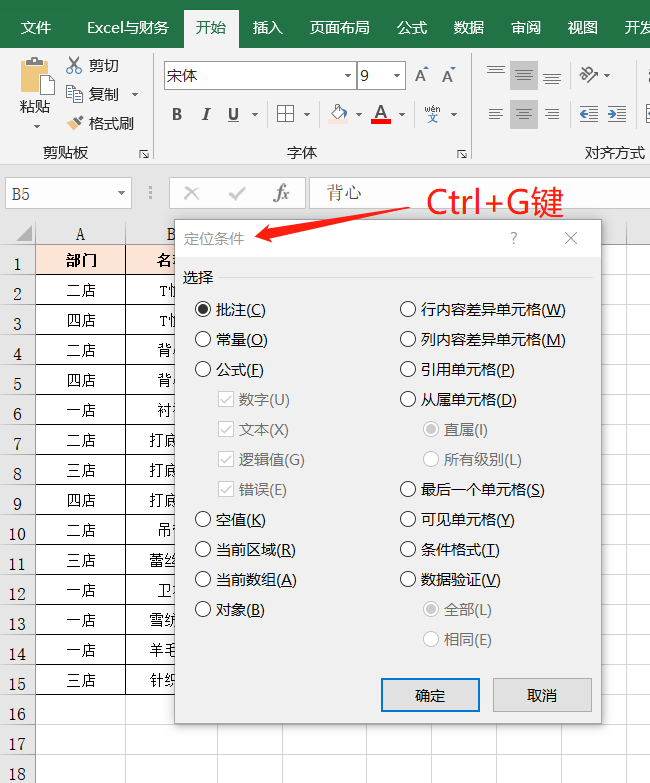Expand the Copy options arrow
650x783 pixels.
click(135, 94)
